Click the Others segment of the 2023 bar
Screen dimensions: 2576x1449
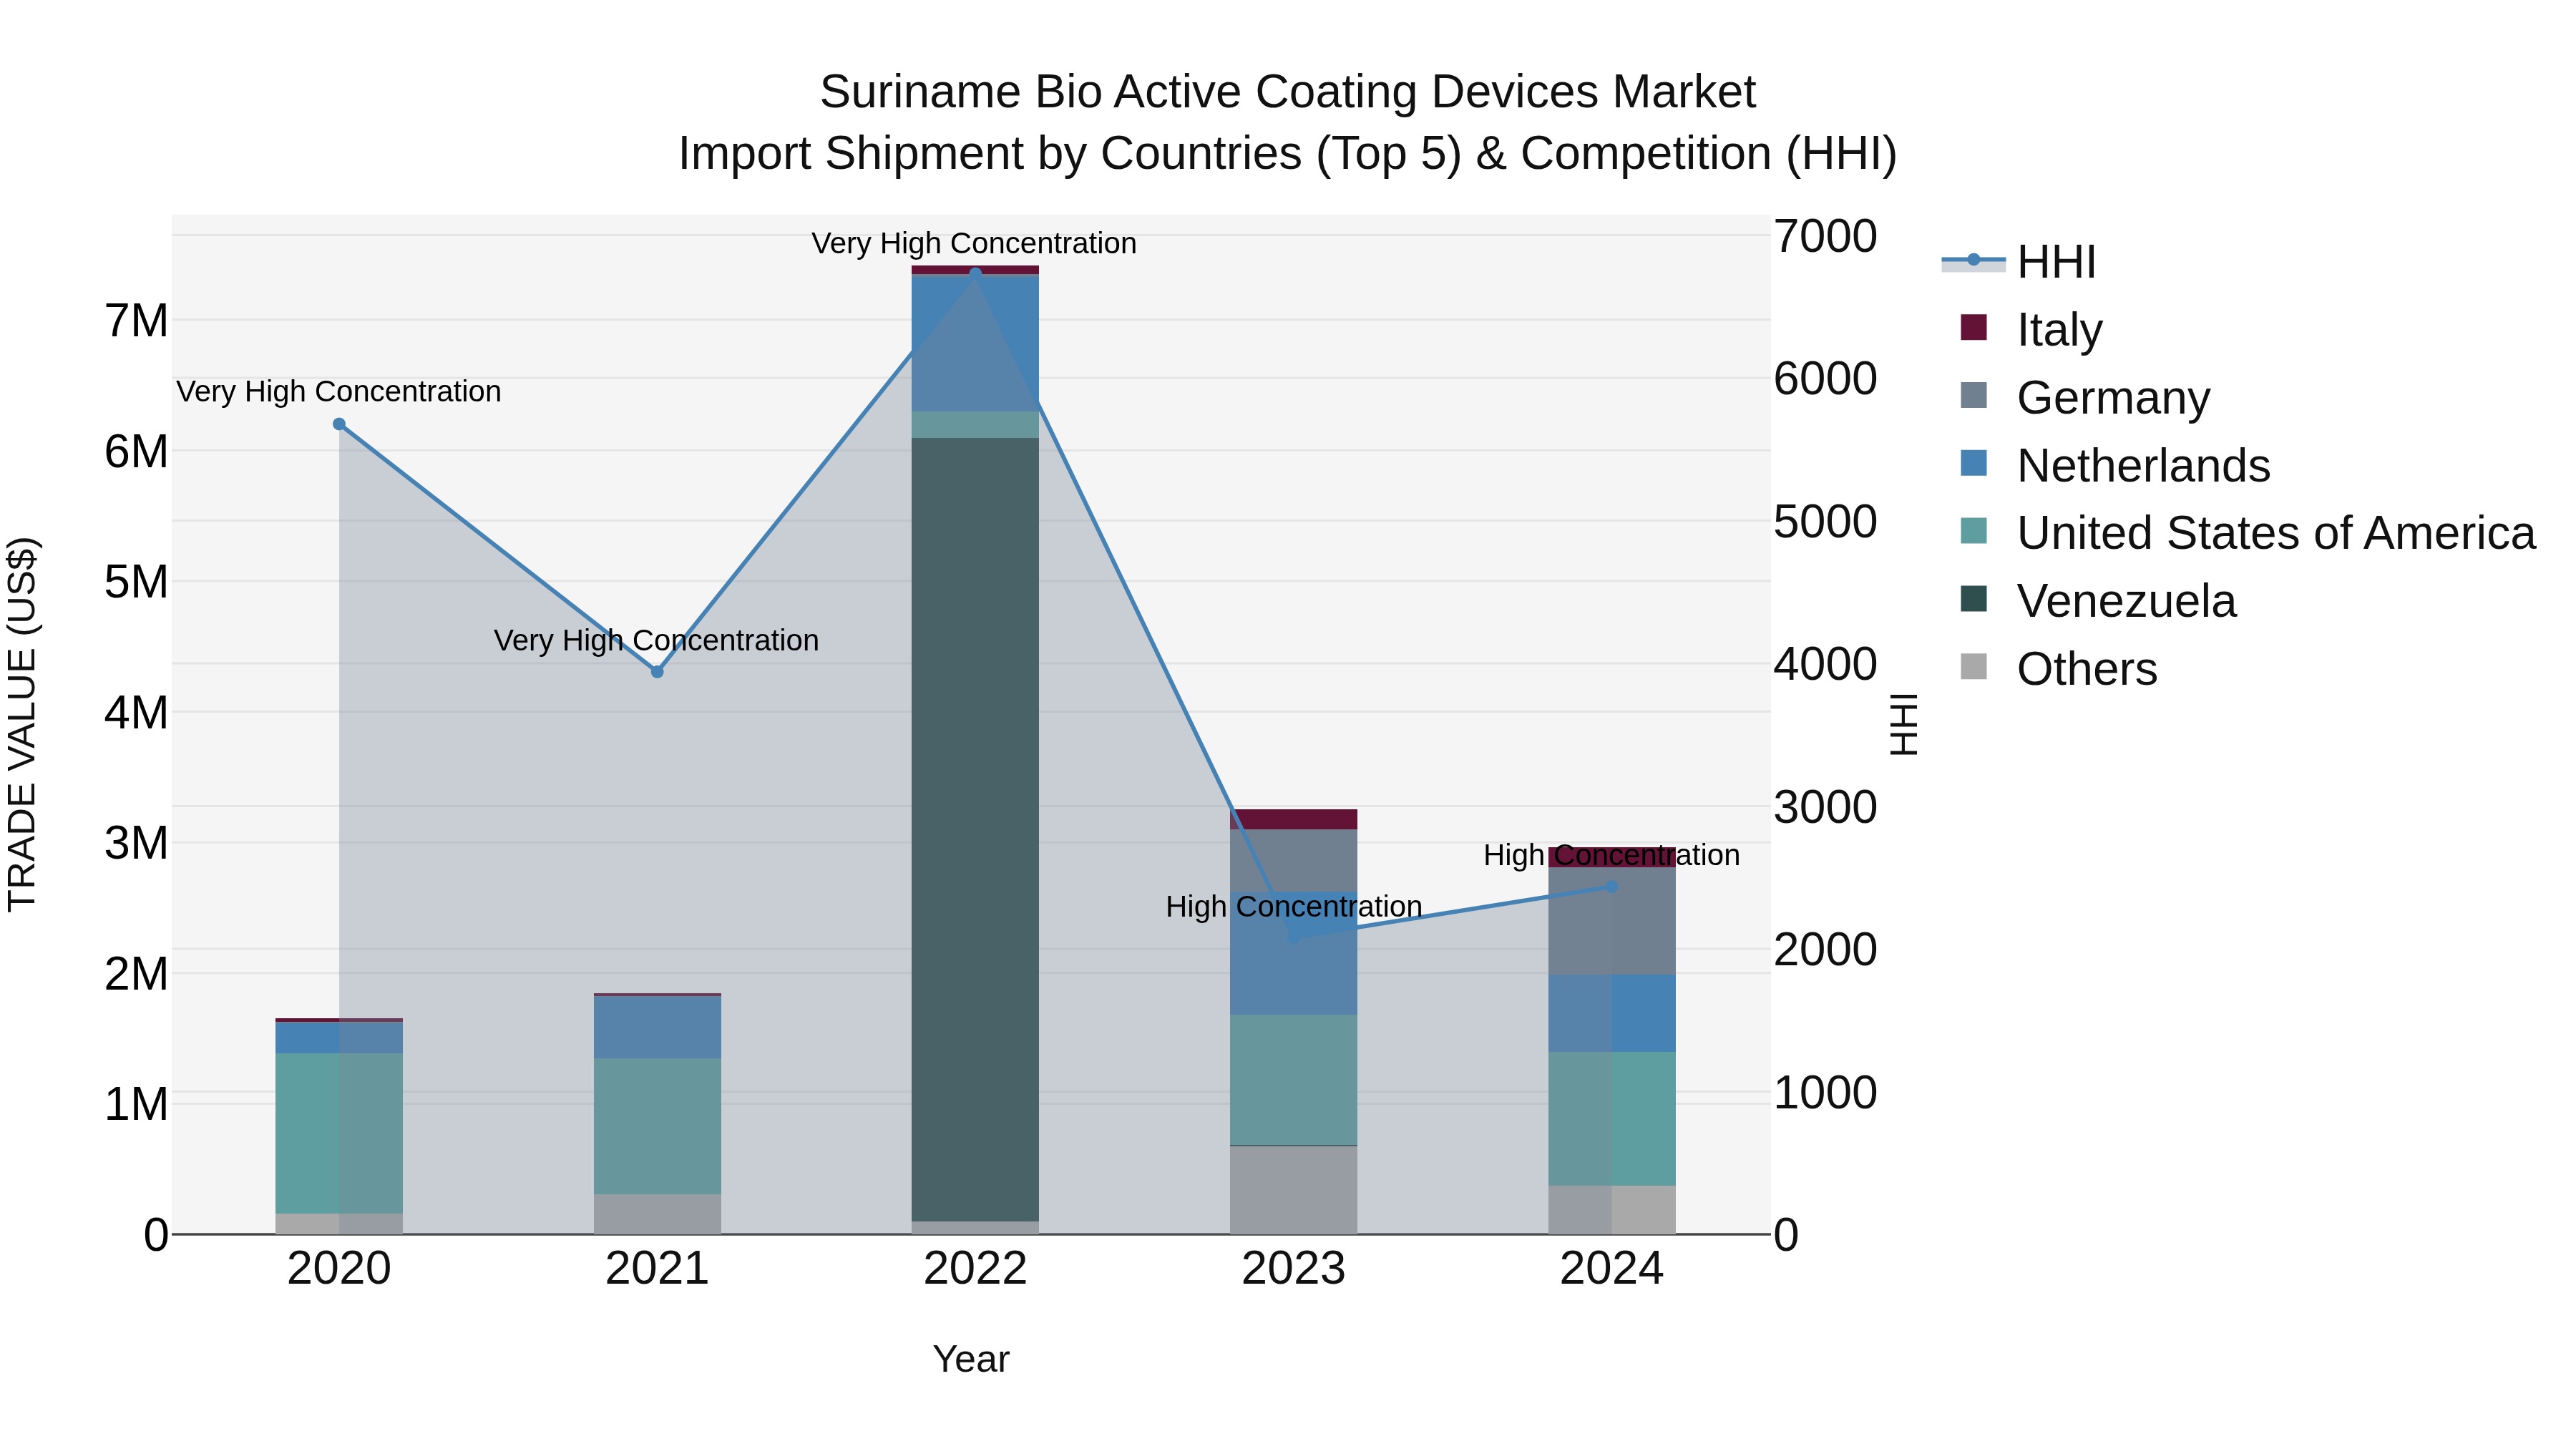1294,1190
